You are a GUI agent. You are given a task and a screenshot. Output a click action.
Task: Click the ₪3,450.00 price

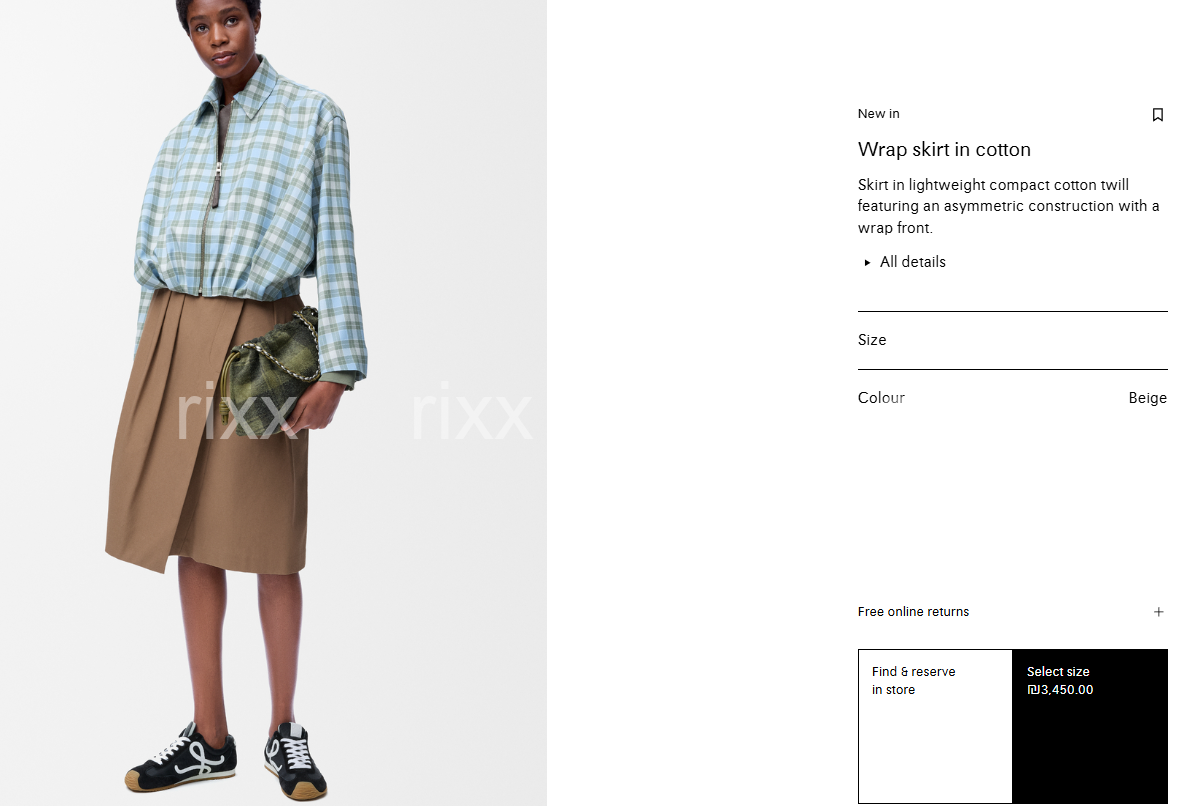1060,690
